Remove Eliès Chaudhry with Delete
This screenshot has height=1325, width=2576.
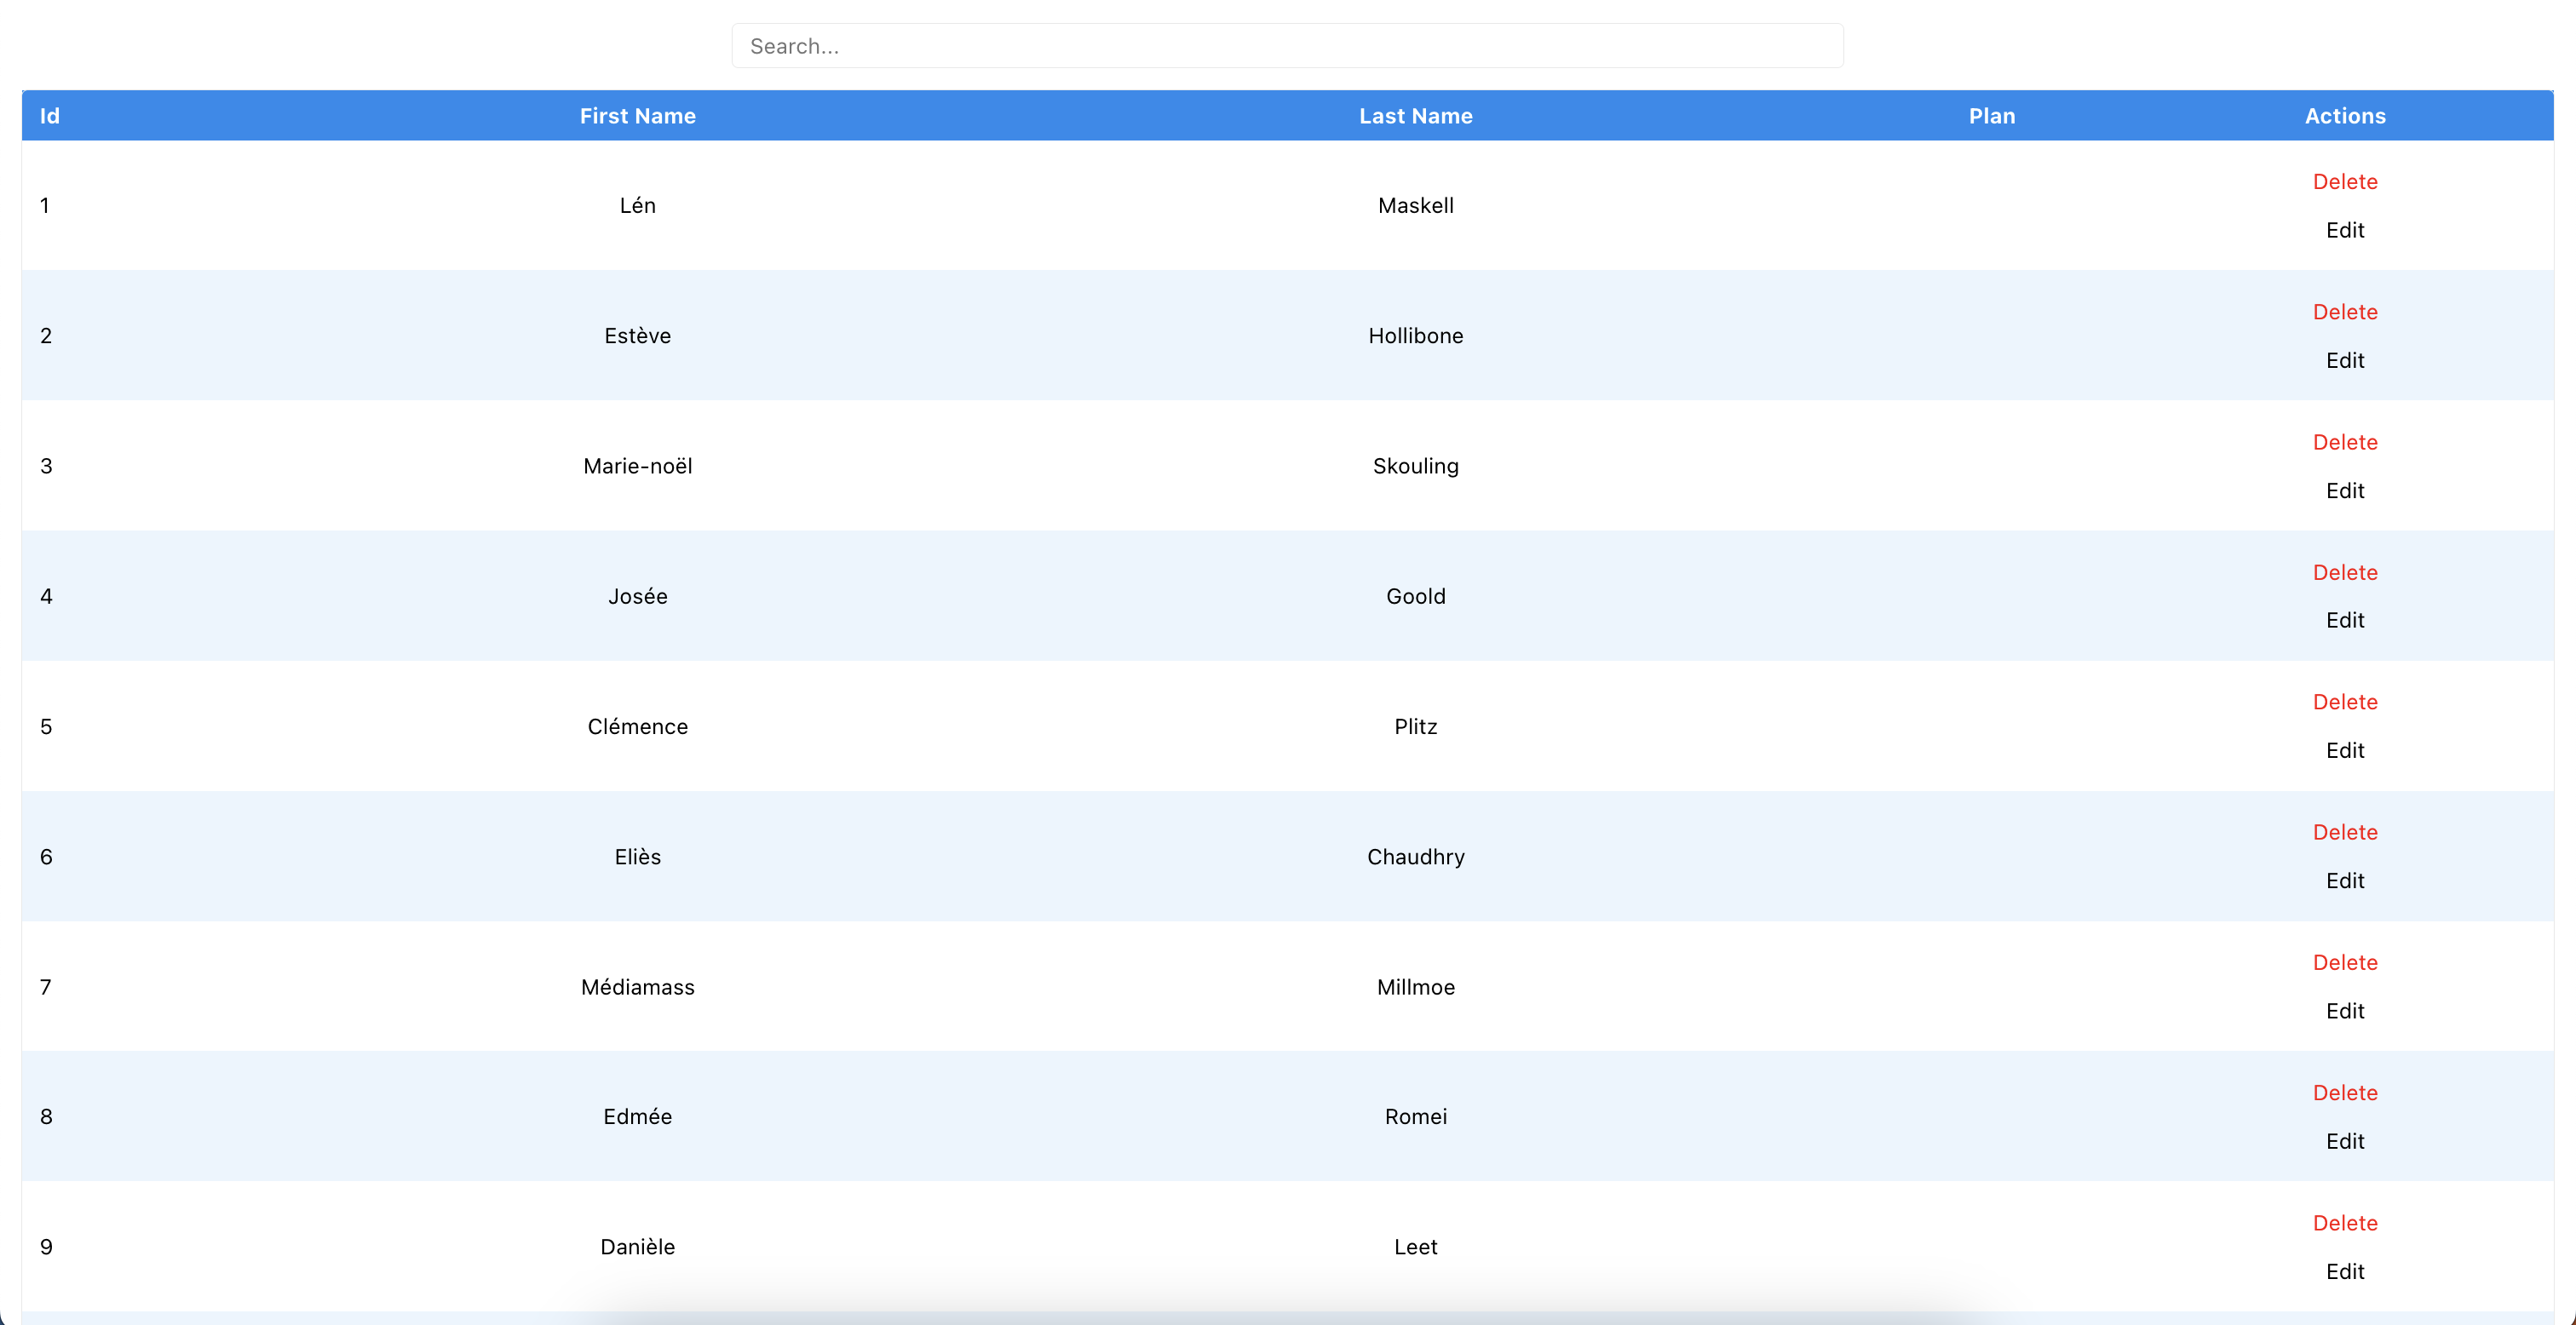tap(2344, 832)
